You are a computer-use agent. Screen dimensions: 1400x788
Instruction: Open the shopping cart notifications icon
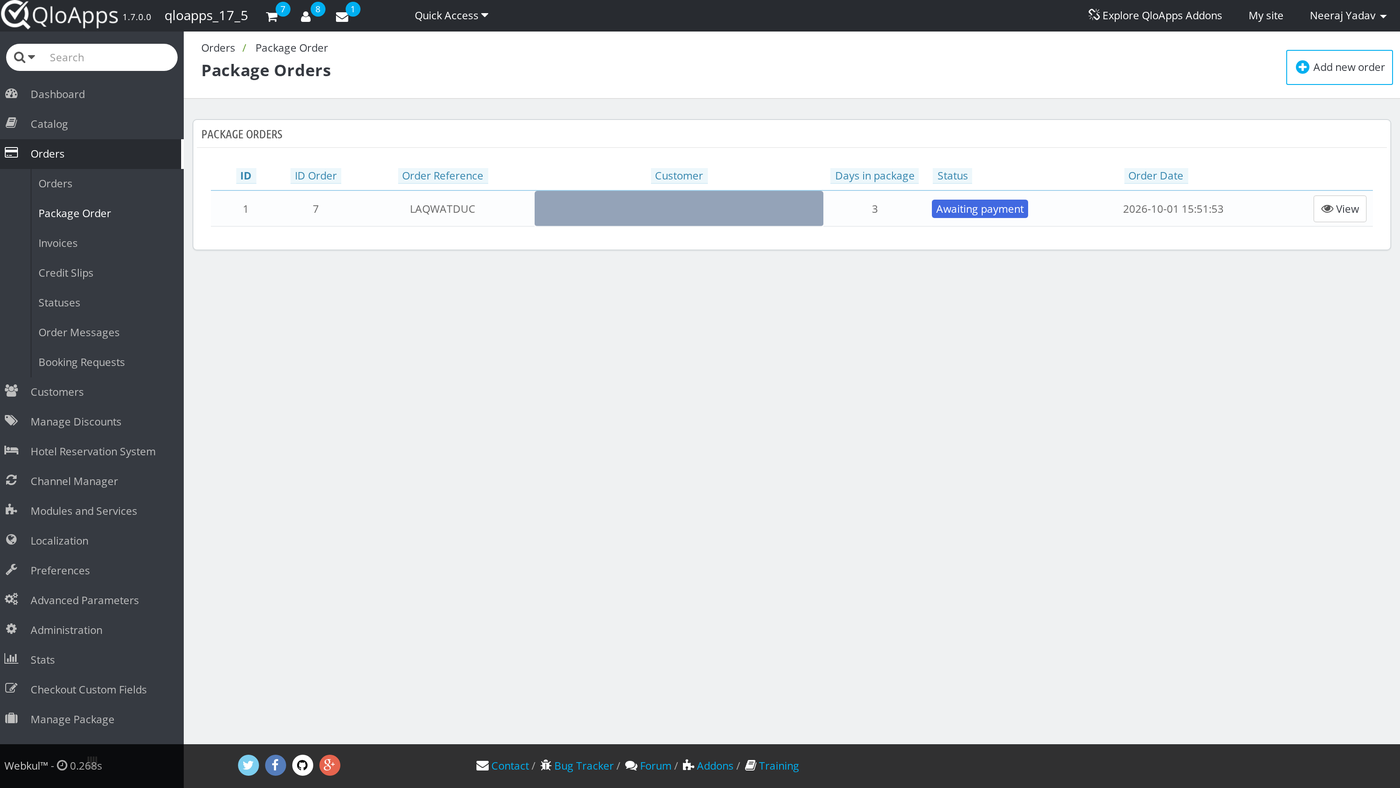[272, 17]
